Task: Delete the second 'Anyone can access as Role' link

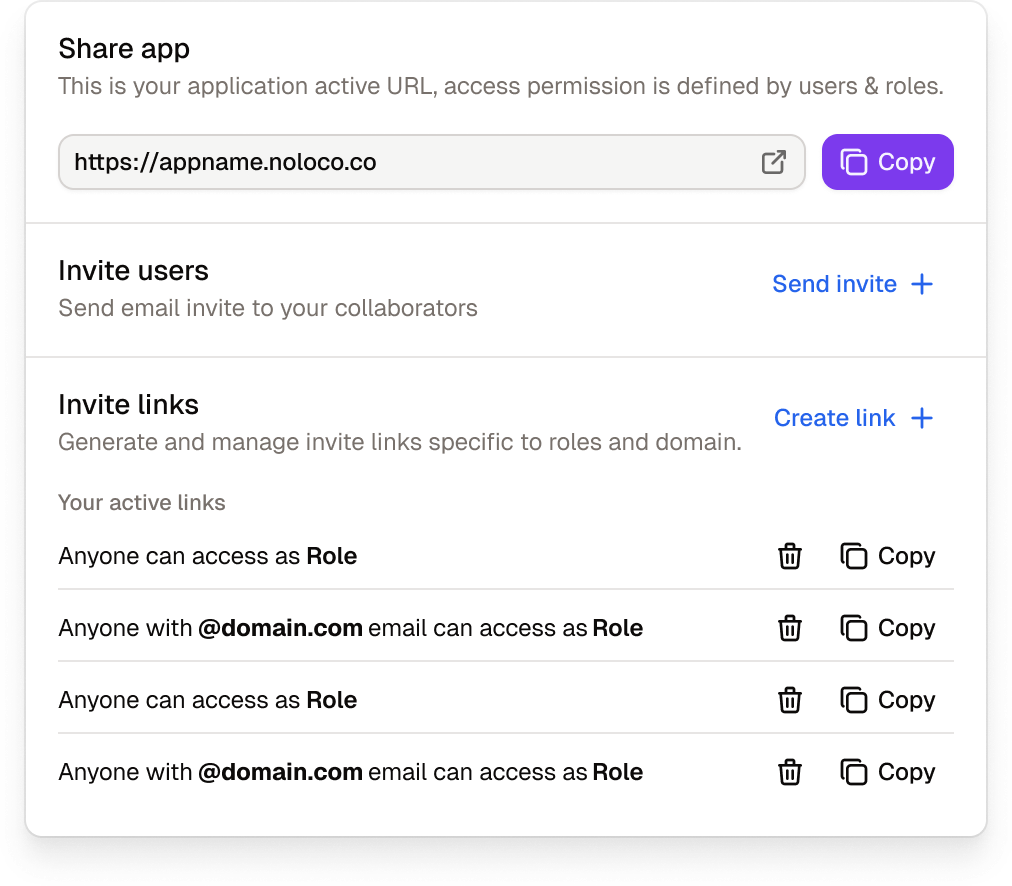Action: tap(789, 700)
